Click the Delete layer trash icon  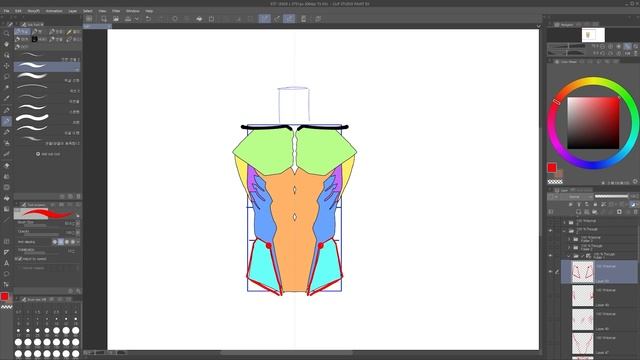pos(636,212)
